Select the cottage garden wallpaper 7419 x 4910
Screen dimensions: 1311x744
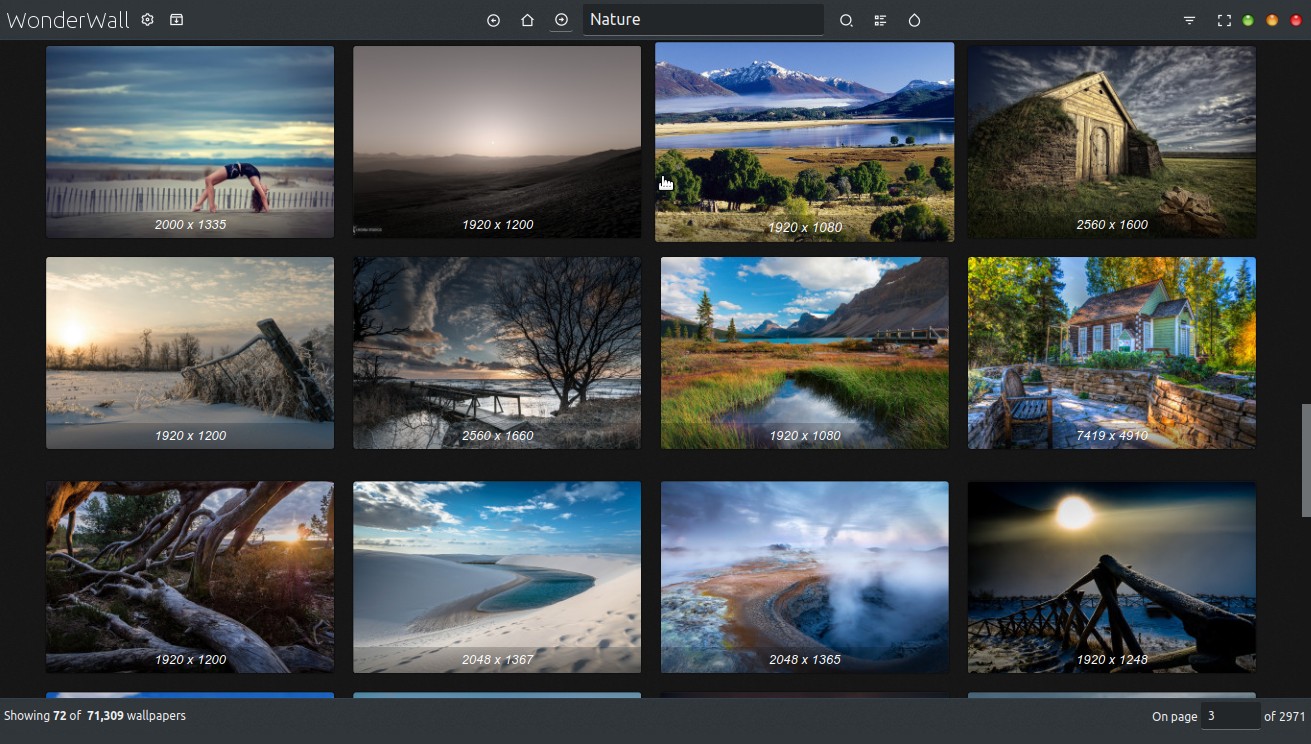pyautogui.click(x=1111, y=352)
